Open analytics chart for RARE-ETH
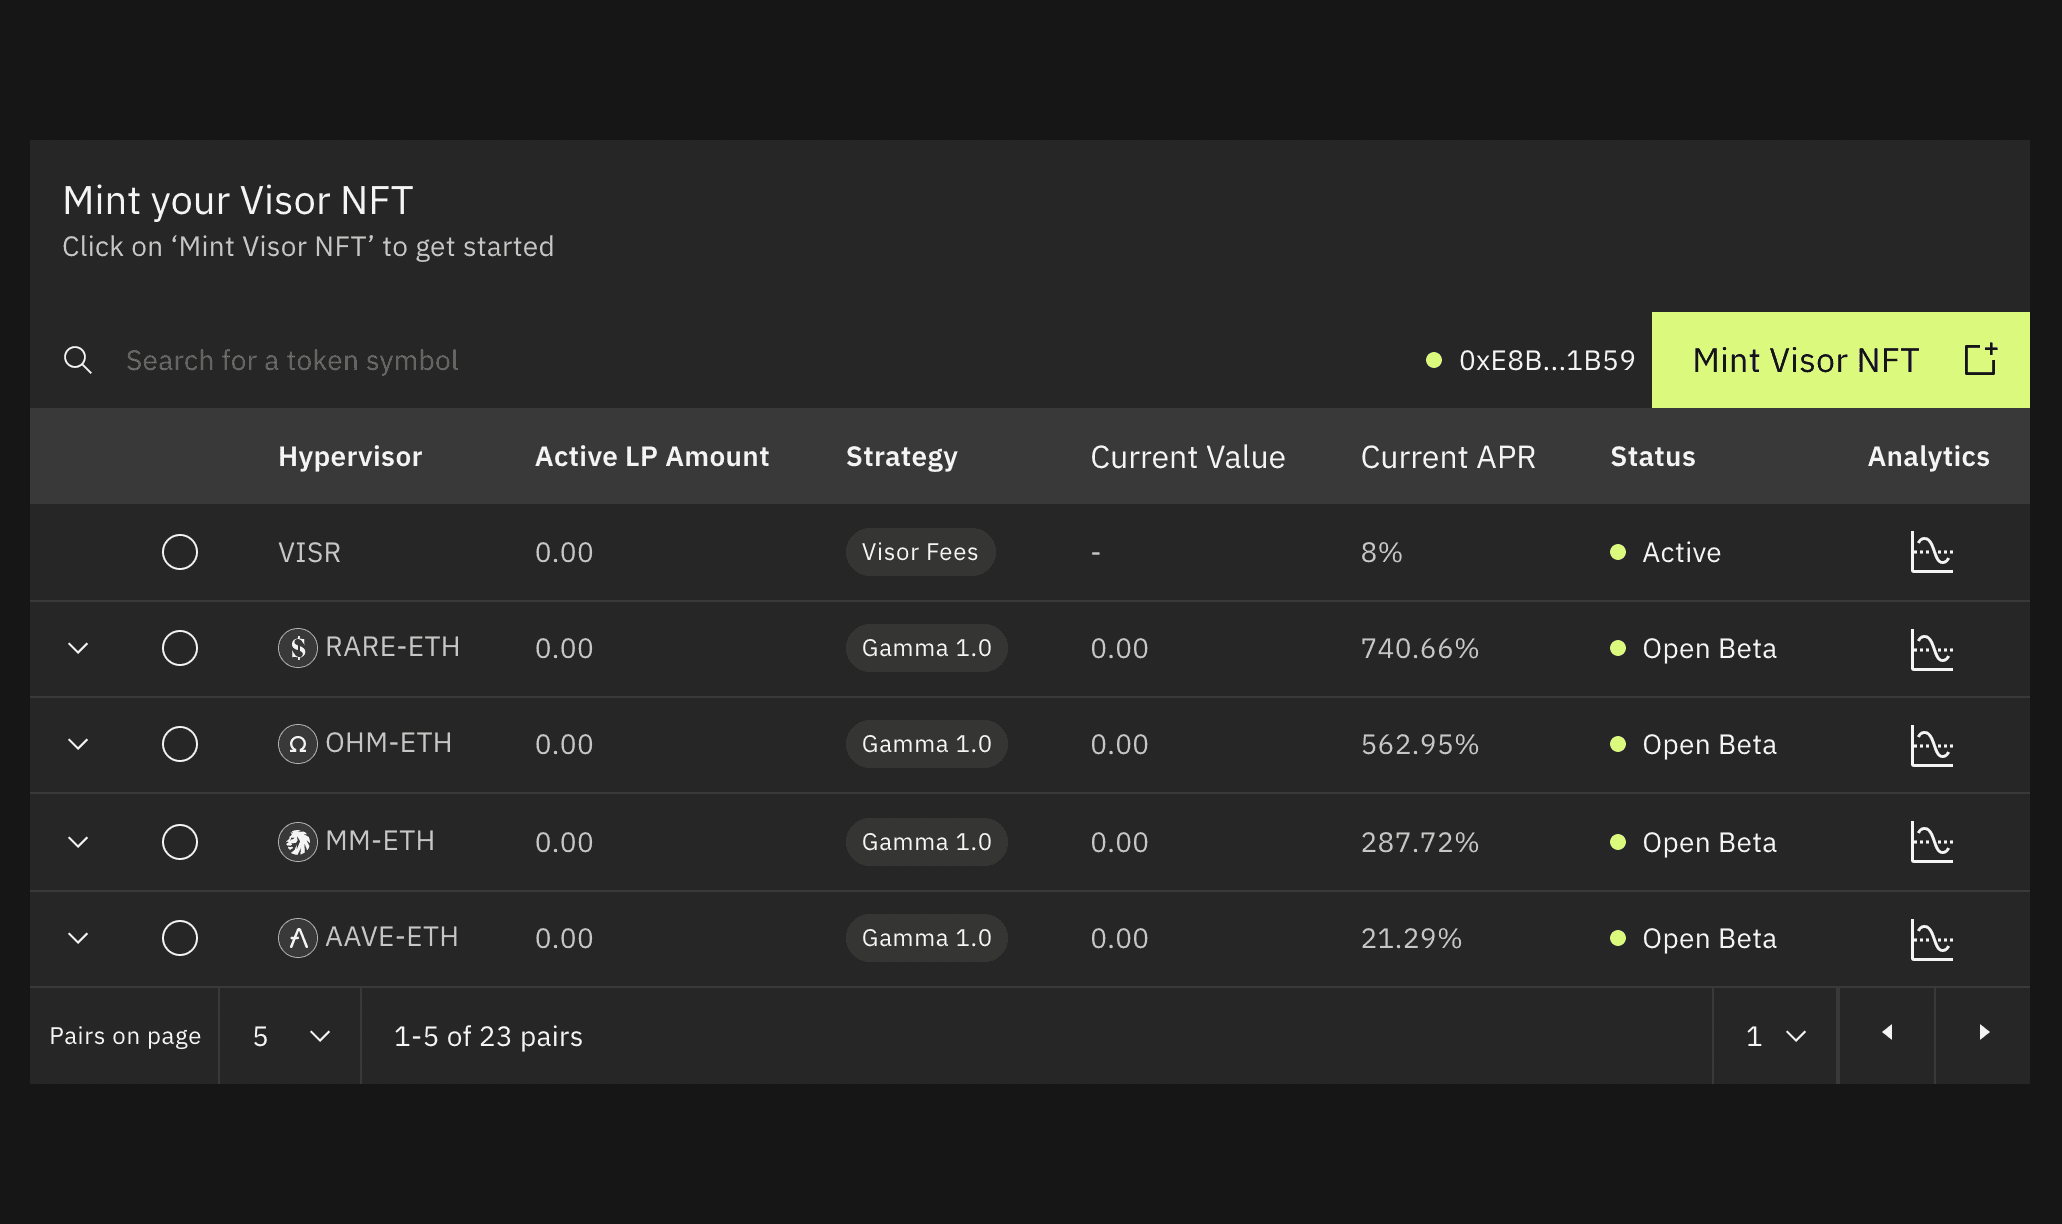 1931,649
